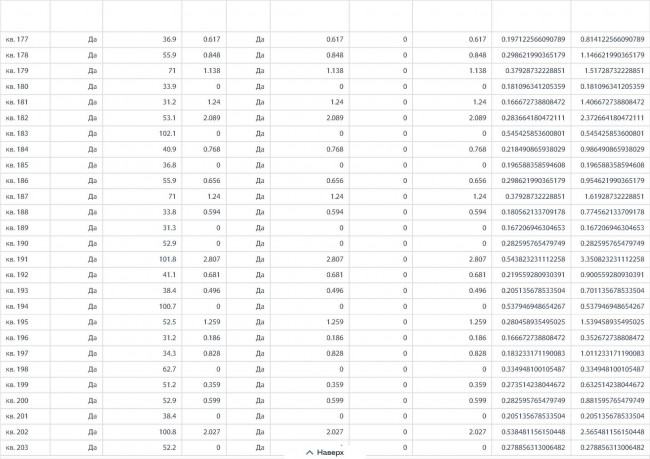Select the row label кв. 192
This screenshot has height=459, width=650.
tap(17, 275)
